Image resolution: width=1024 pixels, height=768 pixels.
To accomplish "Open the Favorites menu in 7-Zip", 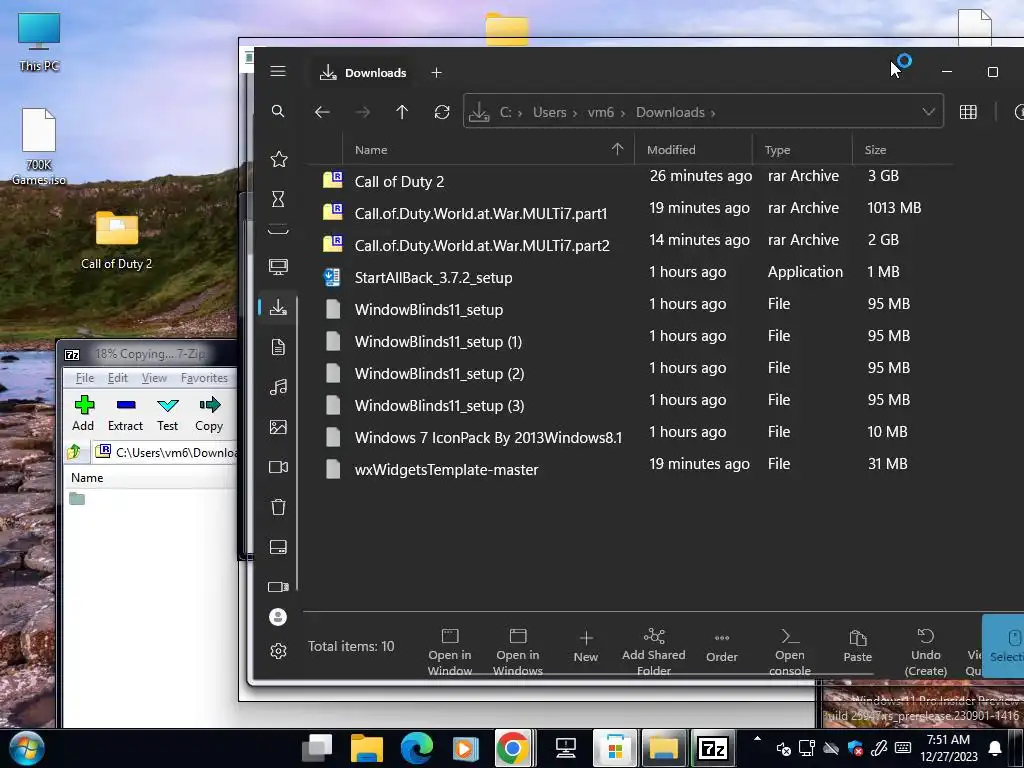I will (204, 378).
